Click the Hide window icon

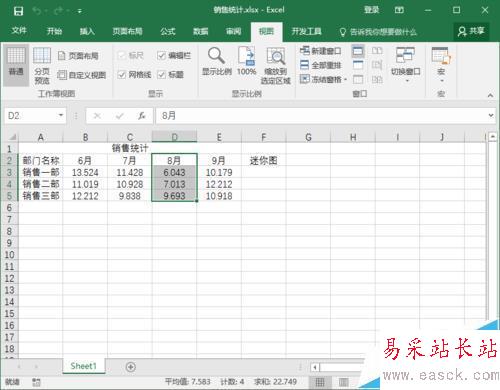tap(358, 65)
